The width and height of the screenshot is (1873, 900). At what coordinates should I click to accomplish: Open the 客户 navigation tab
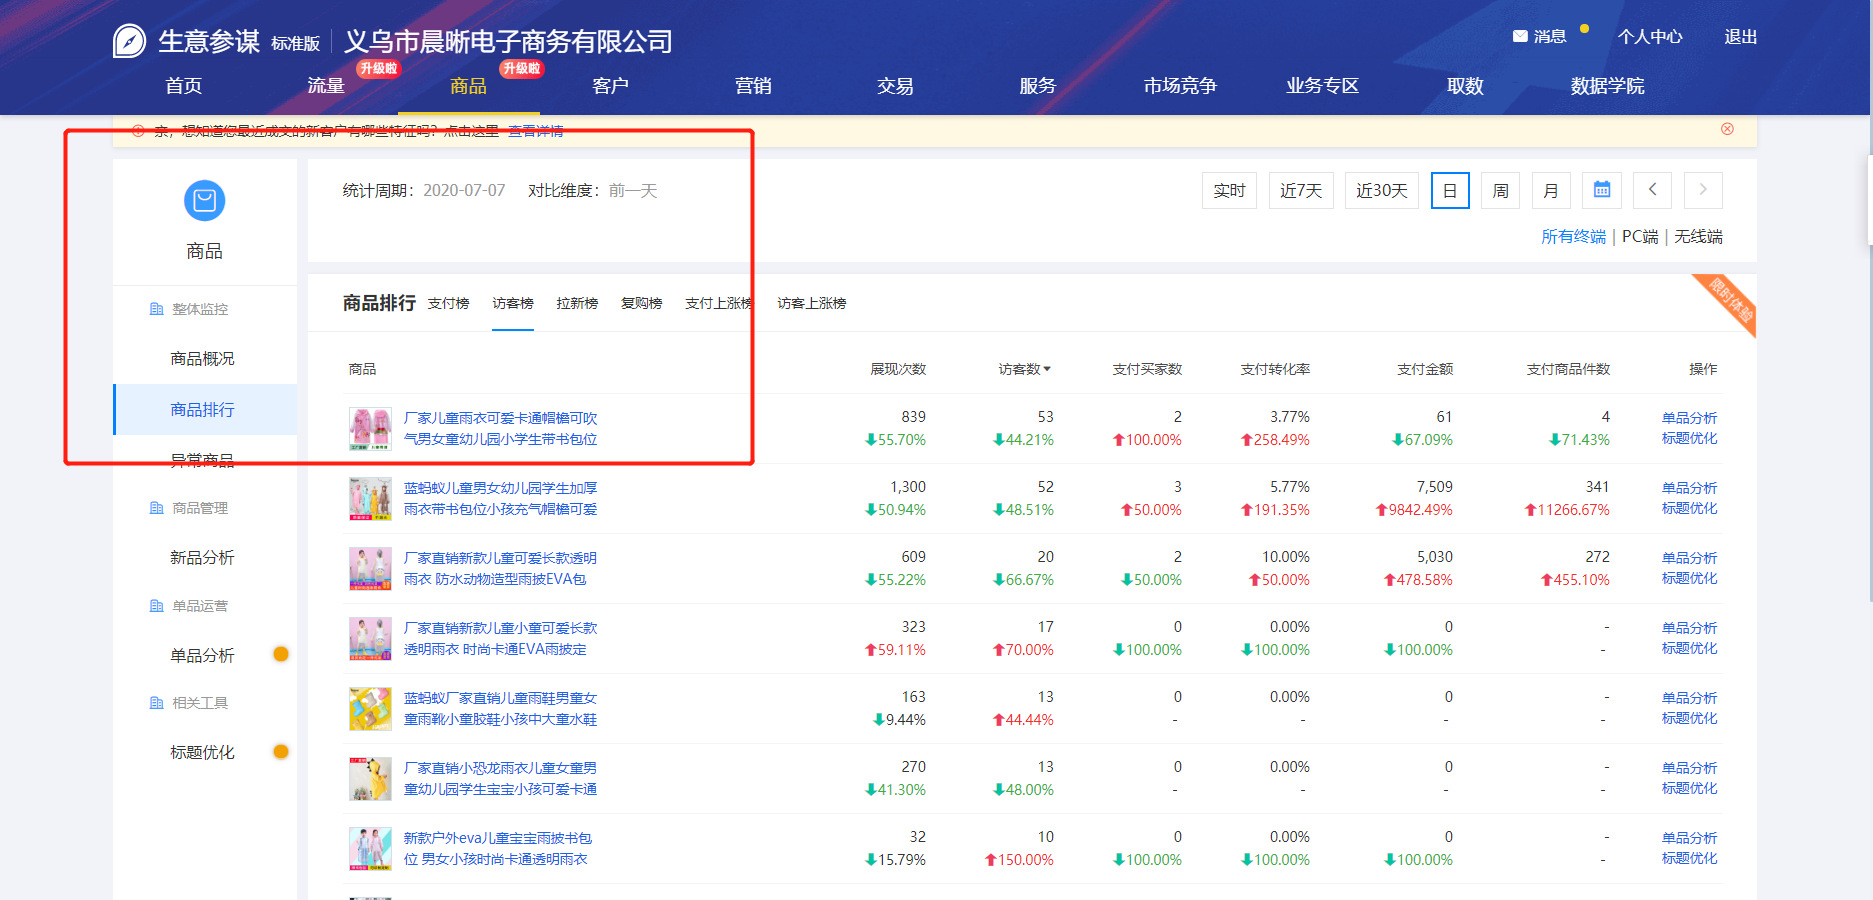click(x=610, y=86)
